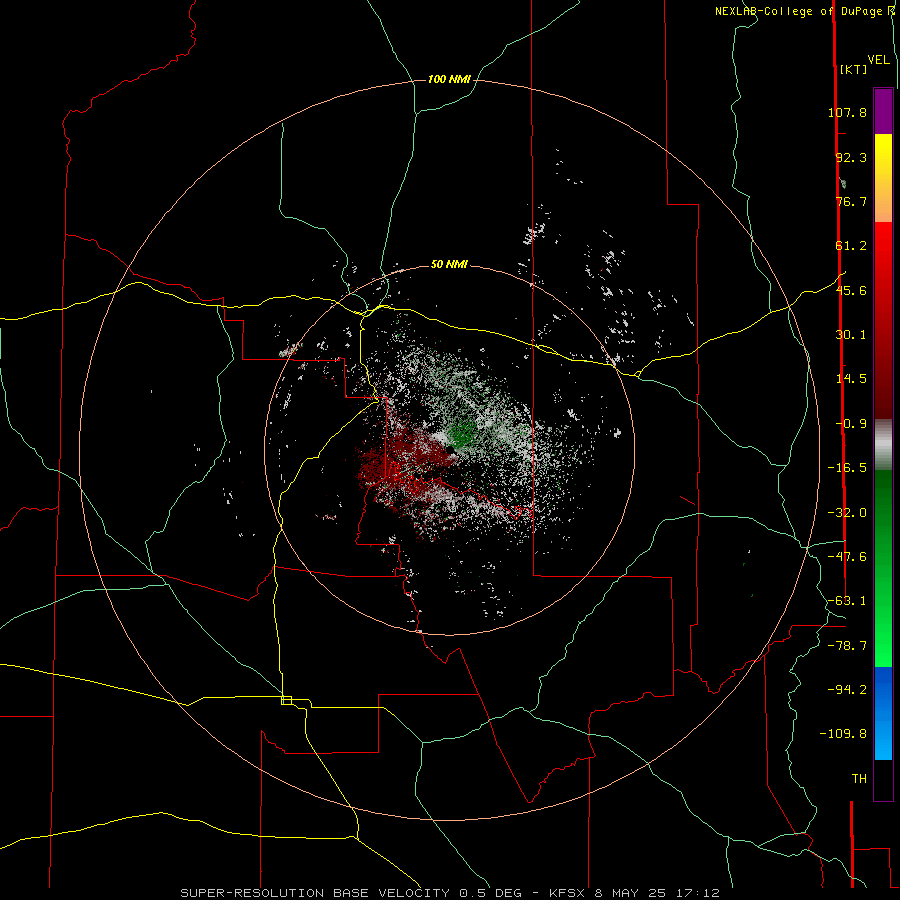
Task: Click the KFSX station identifier in the caption
Action: tap(569, 893)
